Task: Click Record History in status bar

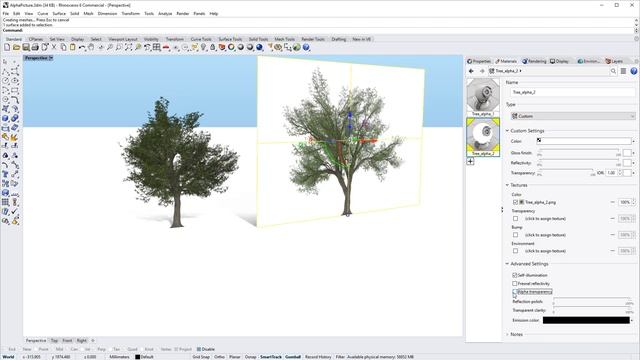Action: [x=318, y=357]
